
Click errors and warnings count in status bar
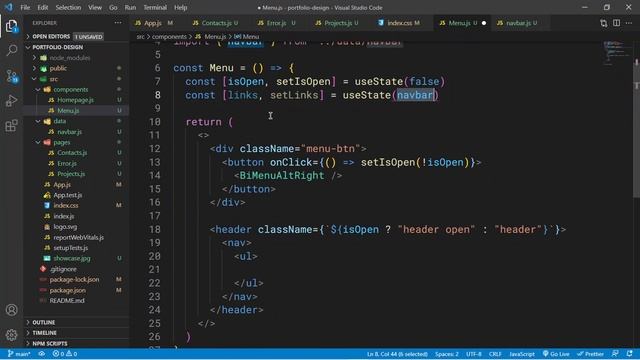[65, 354]
